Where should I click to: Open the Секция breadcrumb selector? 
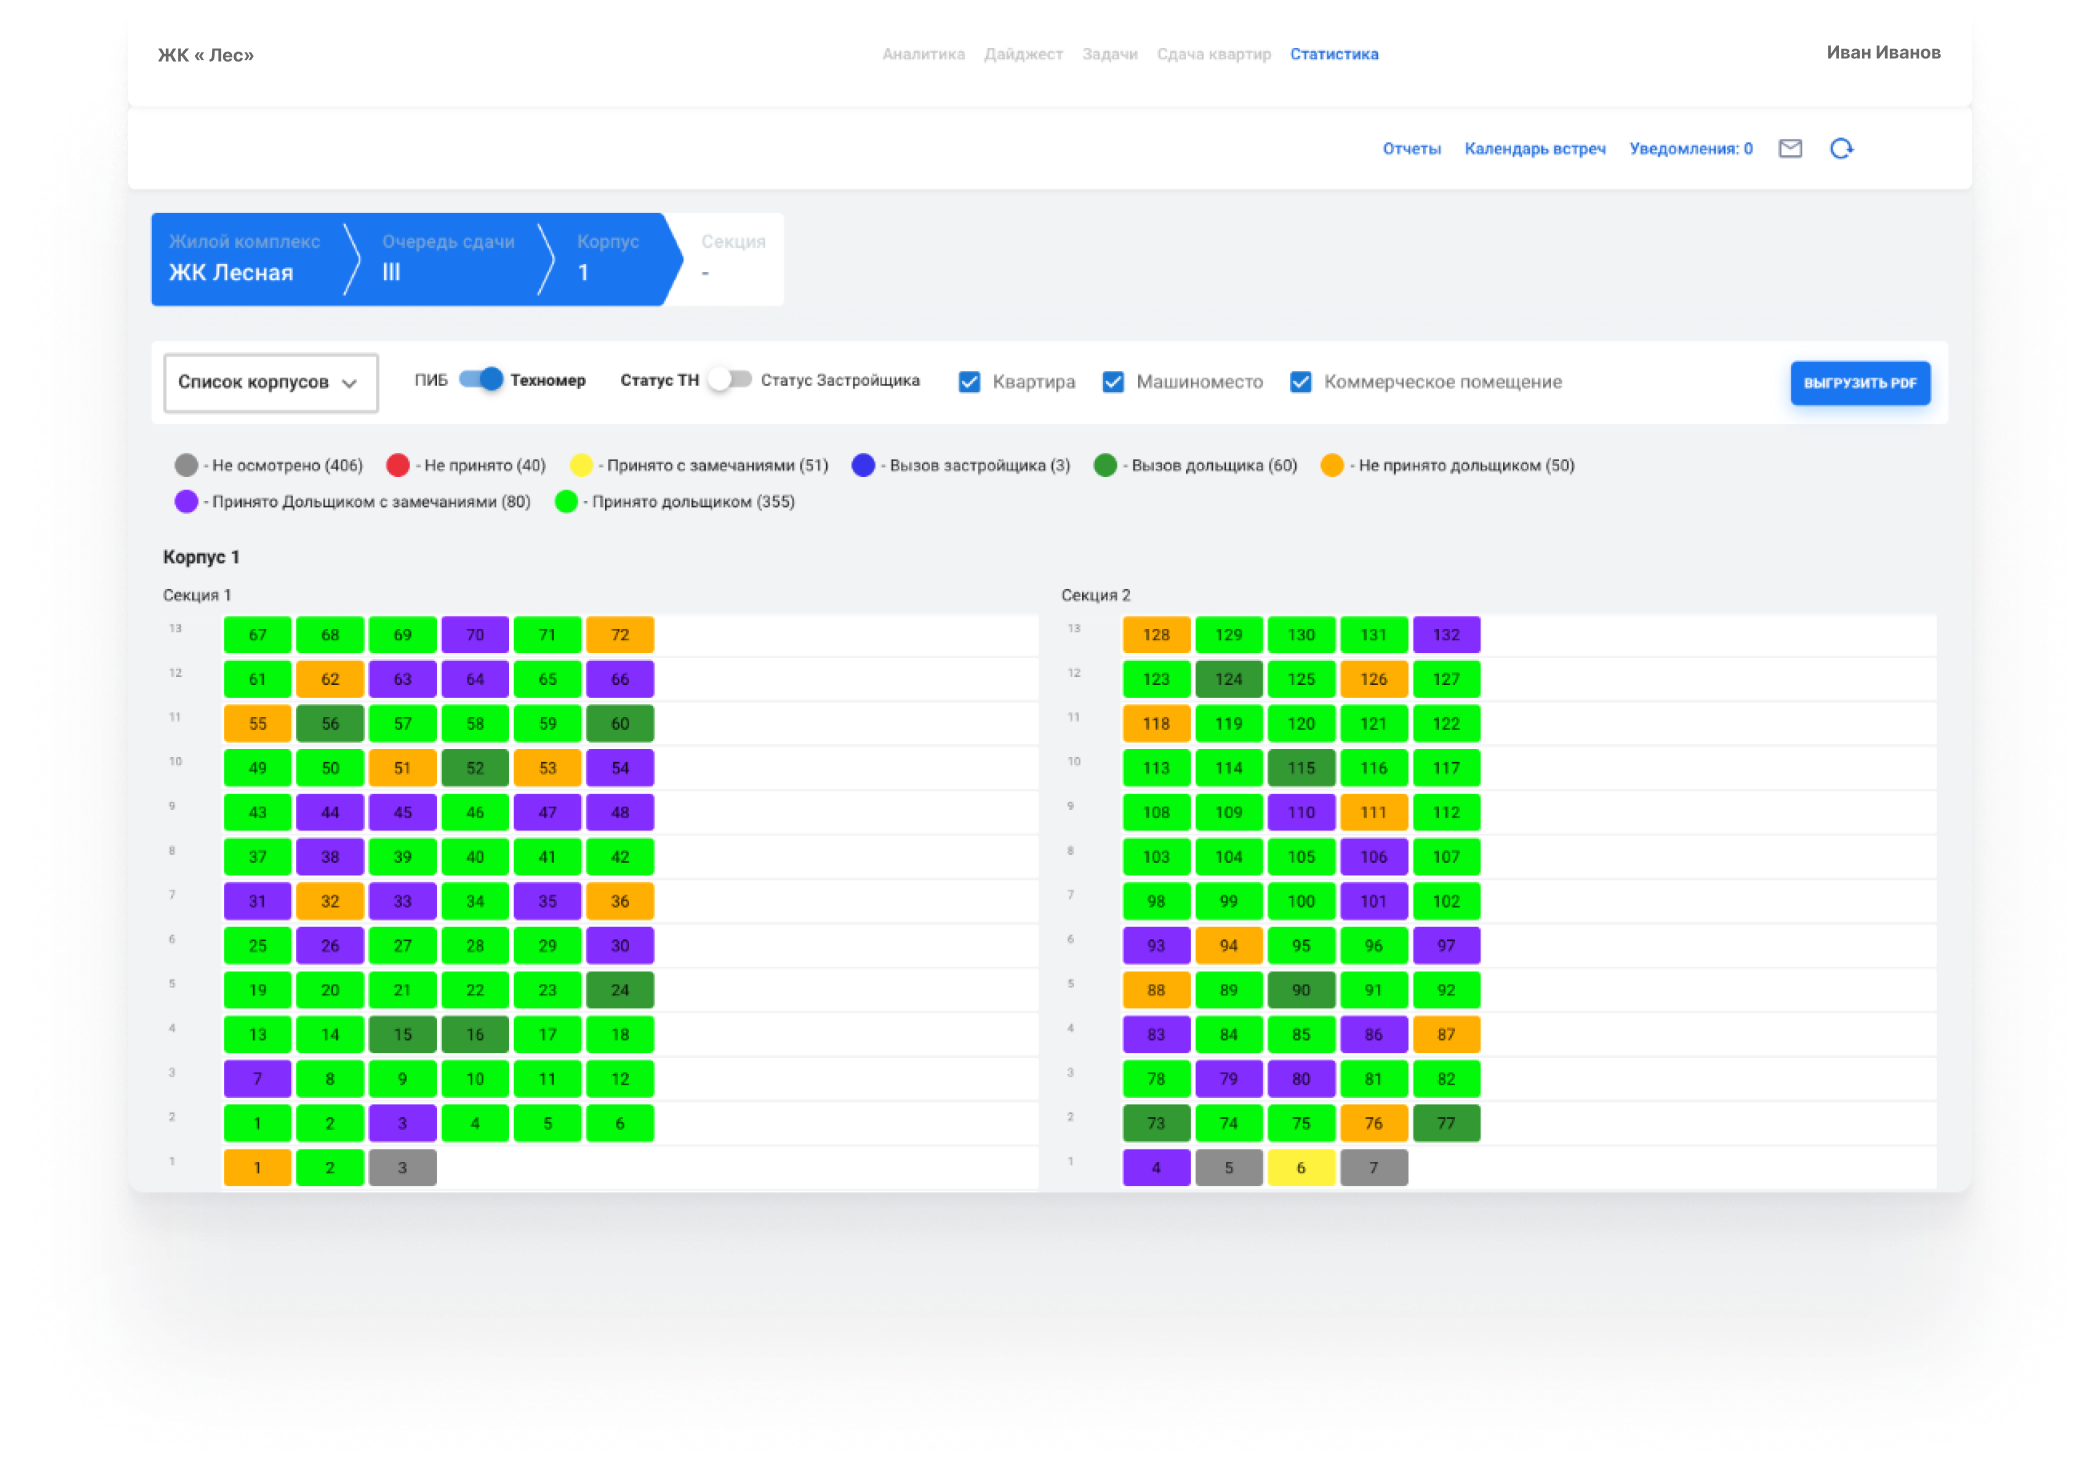[x=732, y=258]
